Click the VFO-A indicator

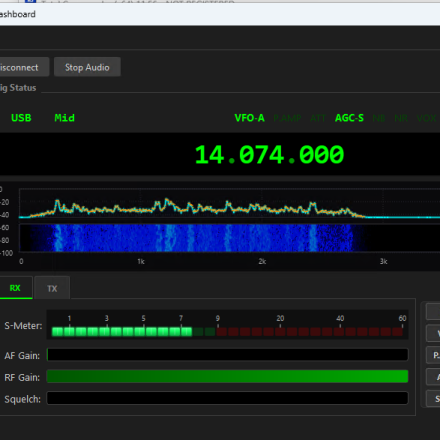click(x=249, y=118)
